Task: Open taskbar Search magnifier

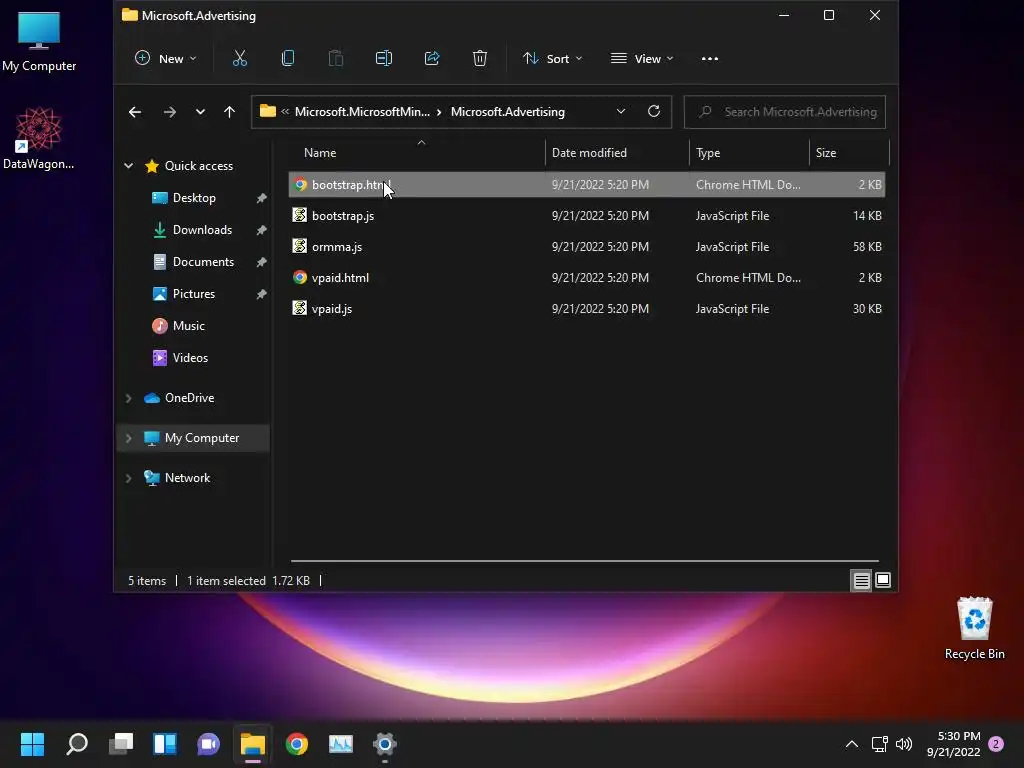Action: pyautogui.click(x=77, y=744)
